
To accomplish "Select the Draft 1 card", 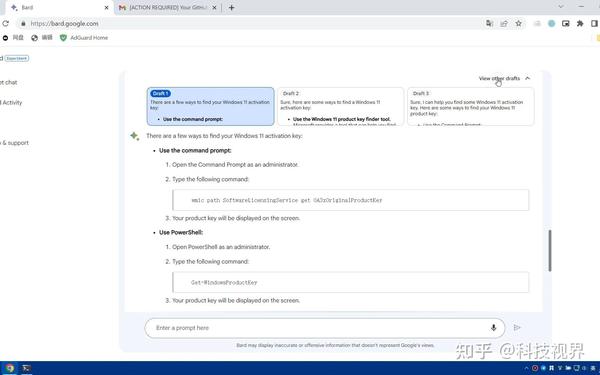I will click(x=210, y=106).
